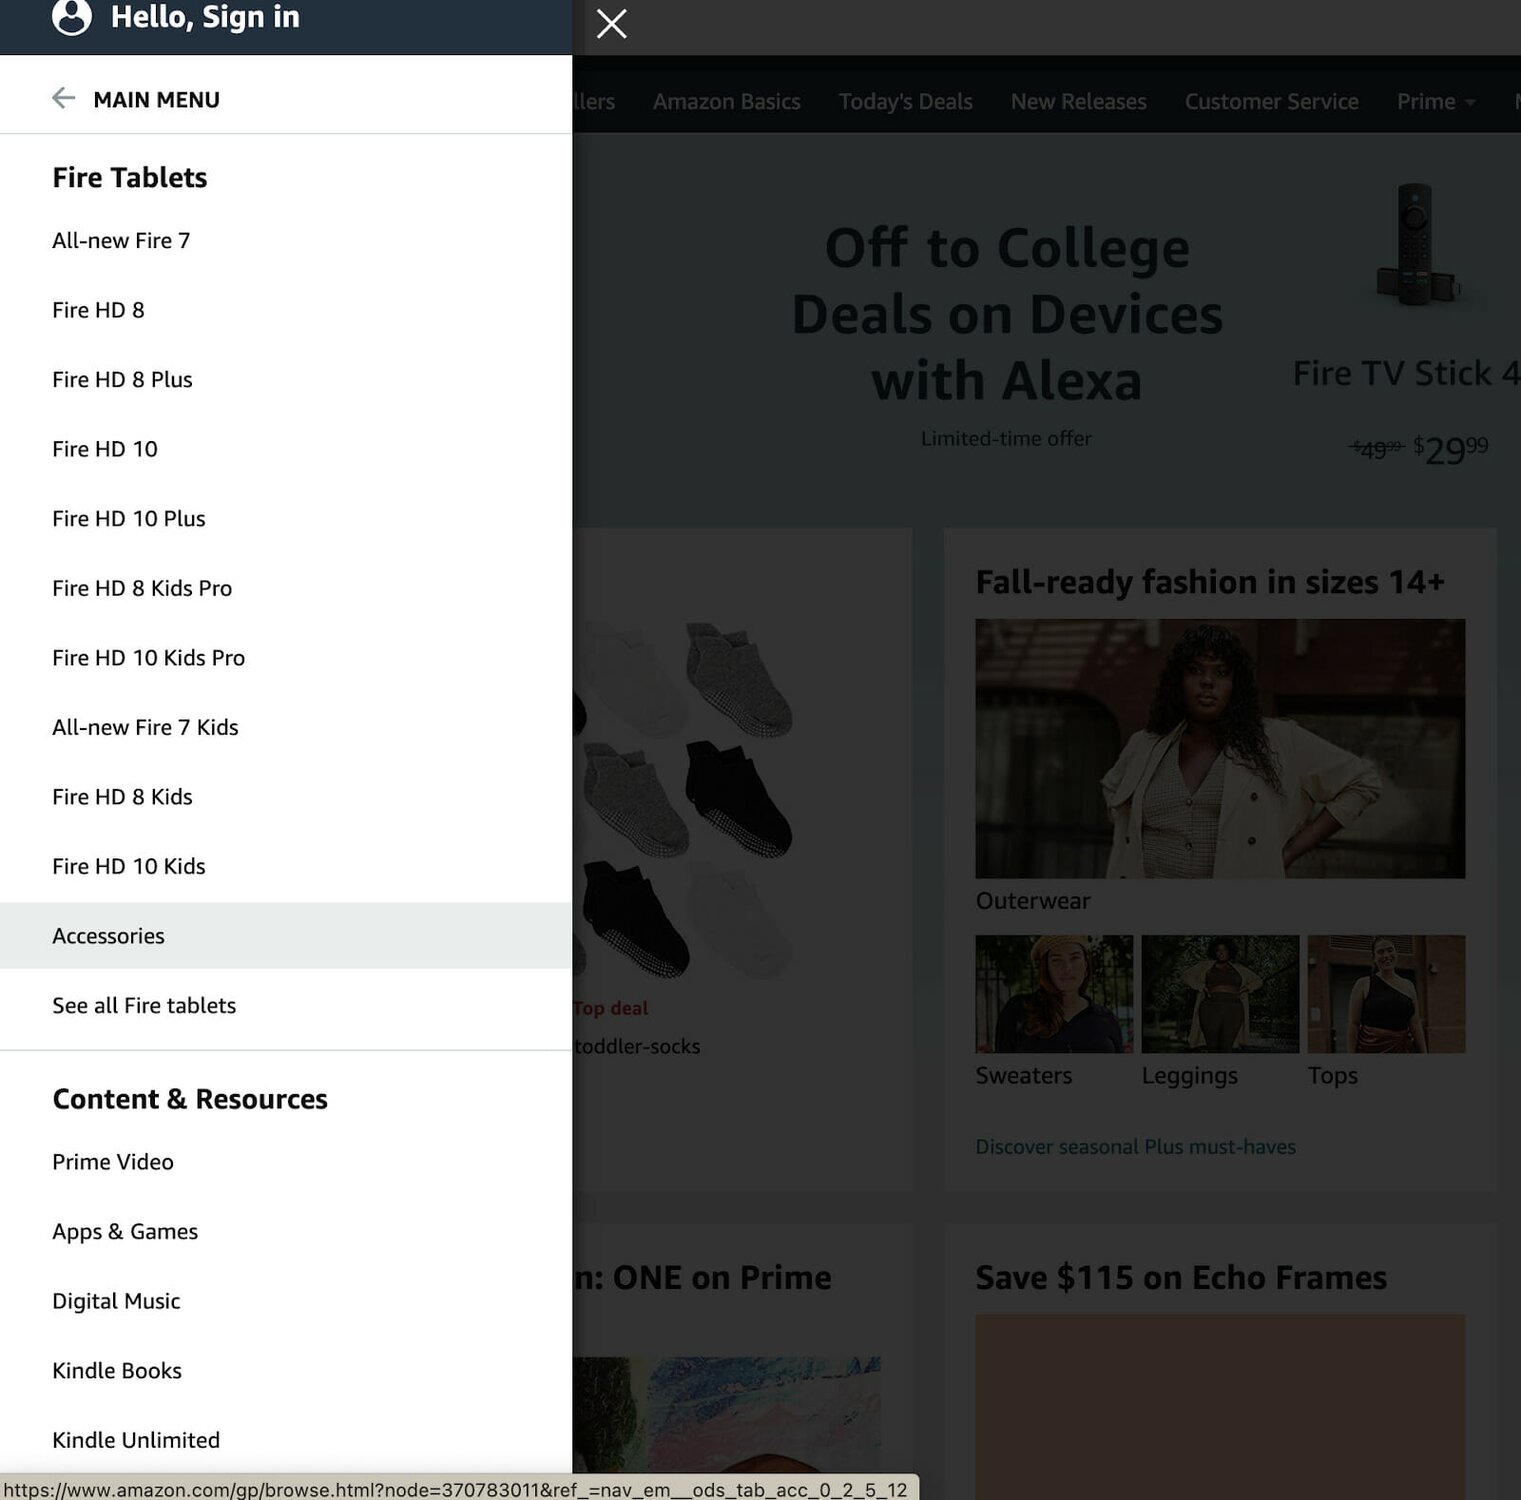Click Today's Deals in navigation bar

click(x=905, y=101)
